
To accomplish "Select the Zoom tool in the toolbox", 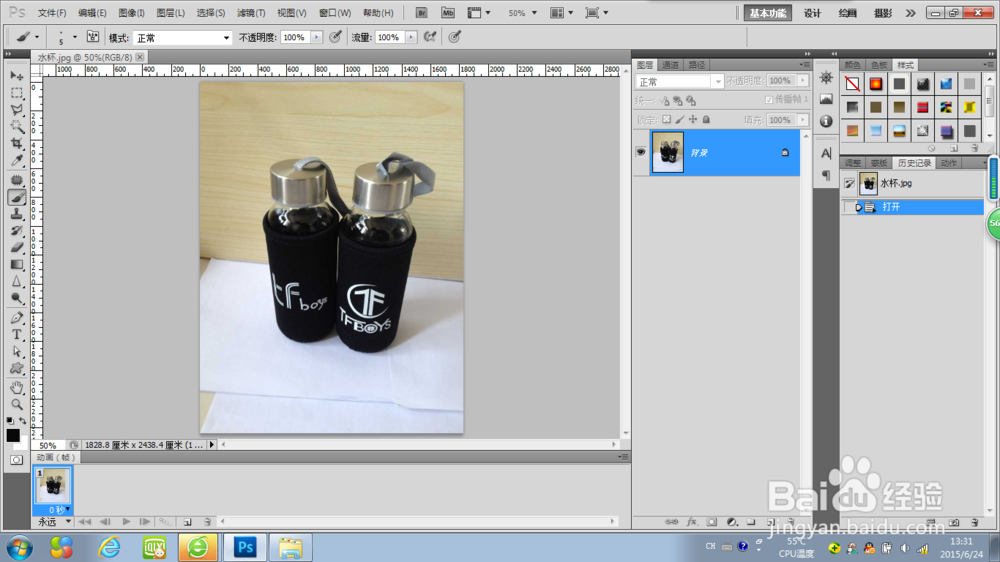I will [17, 404].
